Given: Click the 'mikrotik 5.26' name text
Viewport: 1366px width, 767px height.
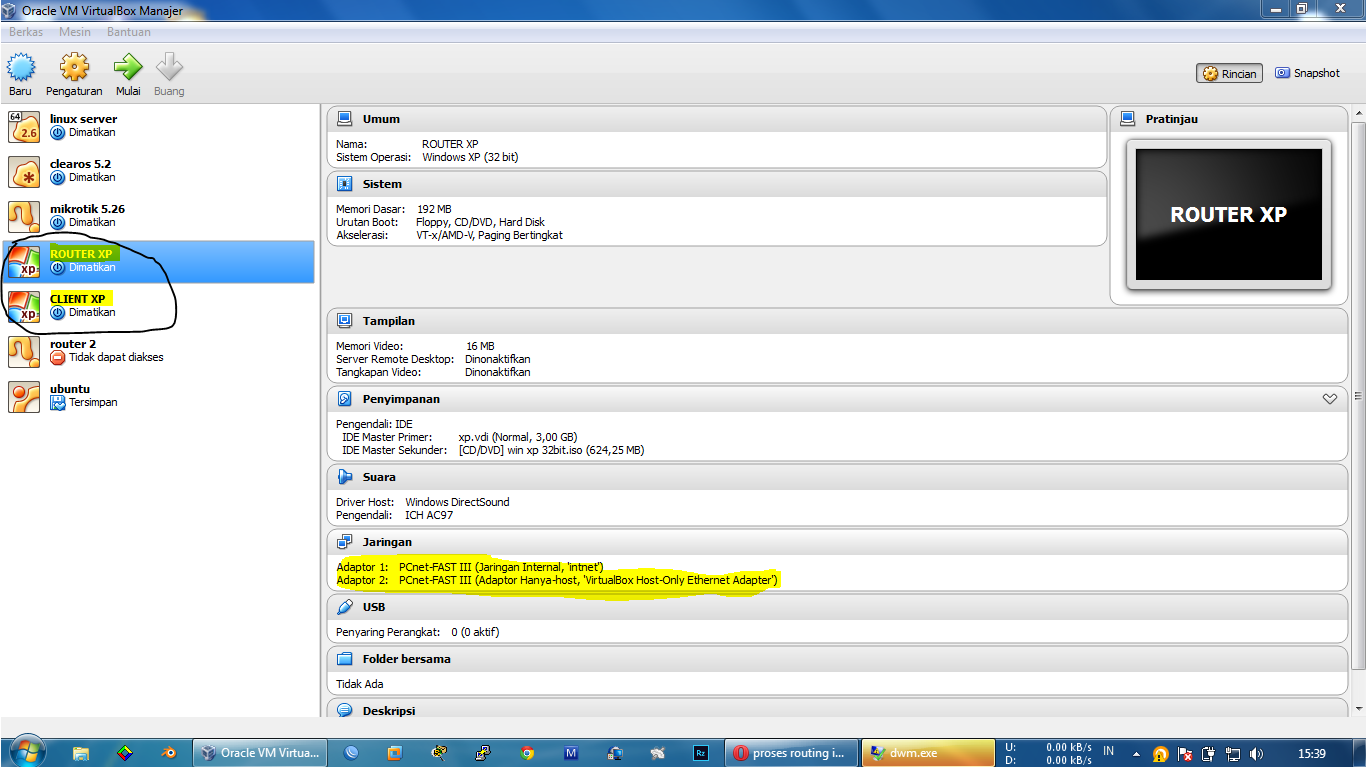Looking at the screenshot, I should [x=87, y=209].
